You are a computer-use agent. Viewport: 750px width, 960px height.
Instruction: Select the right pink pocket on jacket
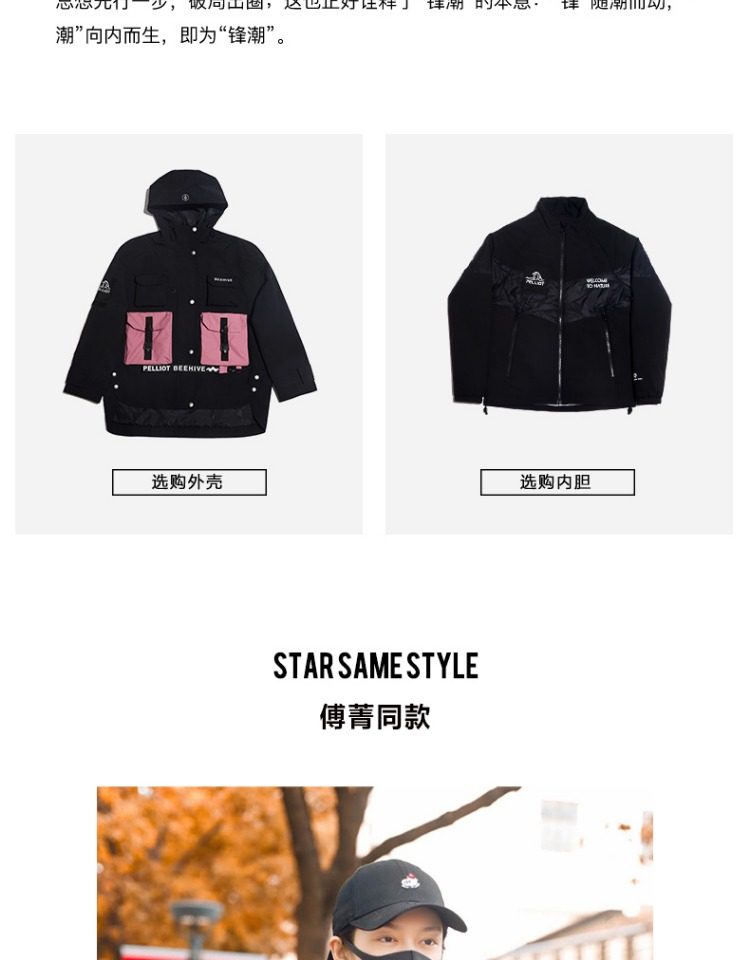tap(223, 338)
